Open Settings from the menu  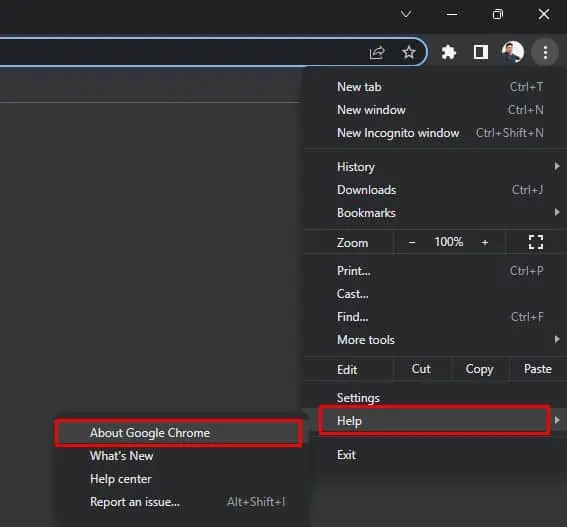click(435, 398)
